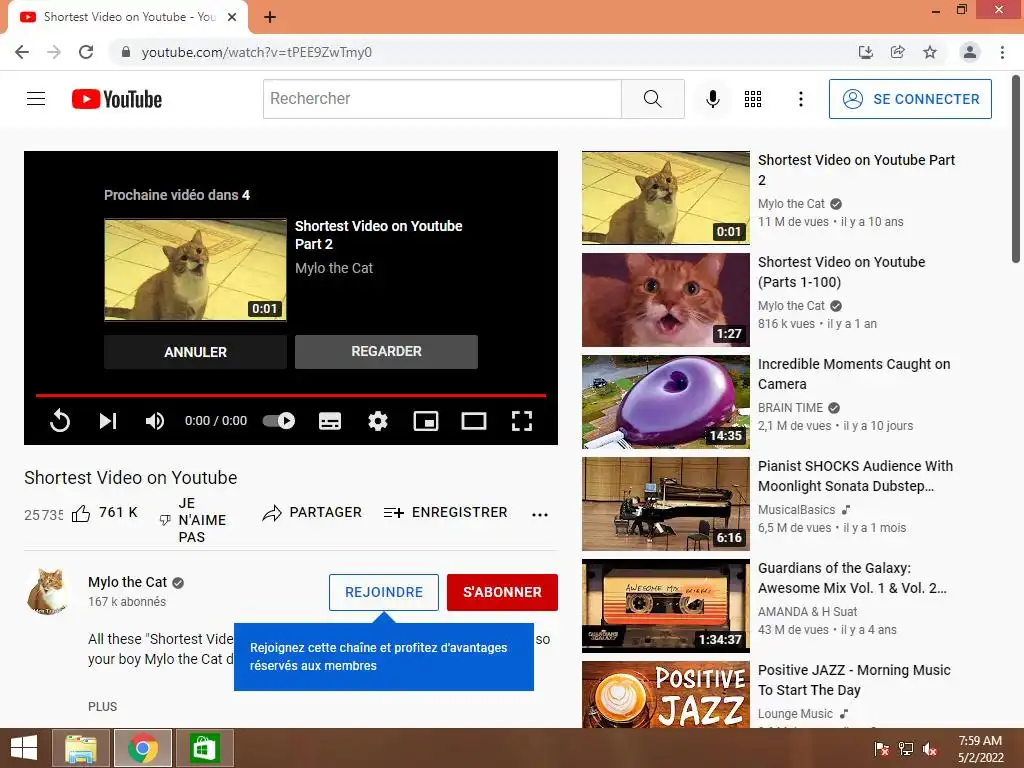Toggle subtitles in the player
Screen dimensions: 1024x768
[x=330, y=421]
